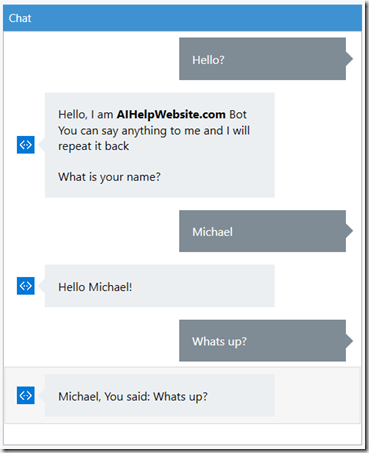Select the Michael user message bubble
369x453 pixels.
262,231
